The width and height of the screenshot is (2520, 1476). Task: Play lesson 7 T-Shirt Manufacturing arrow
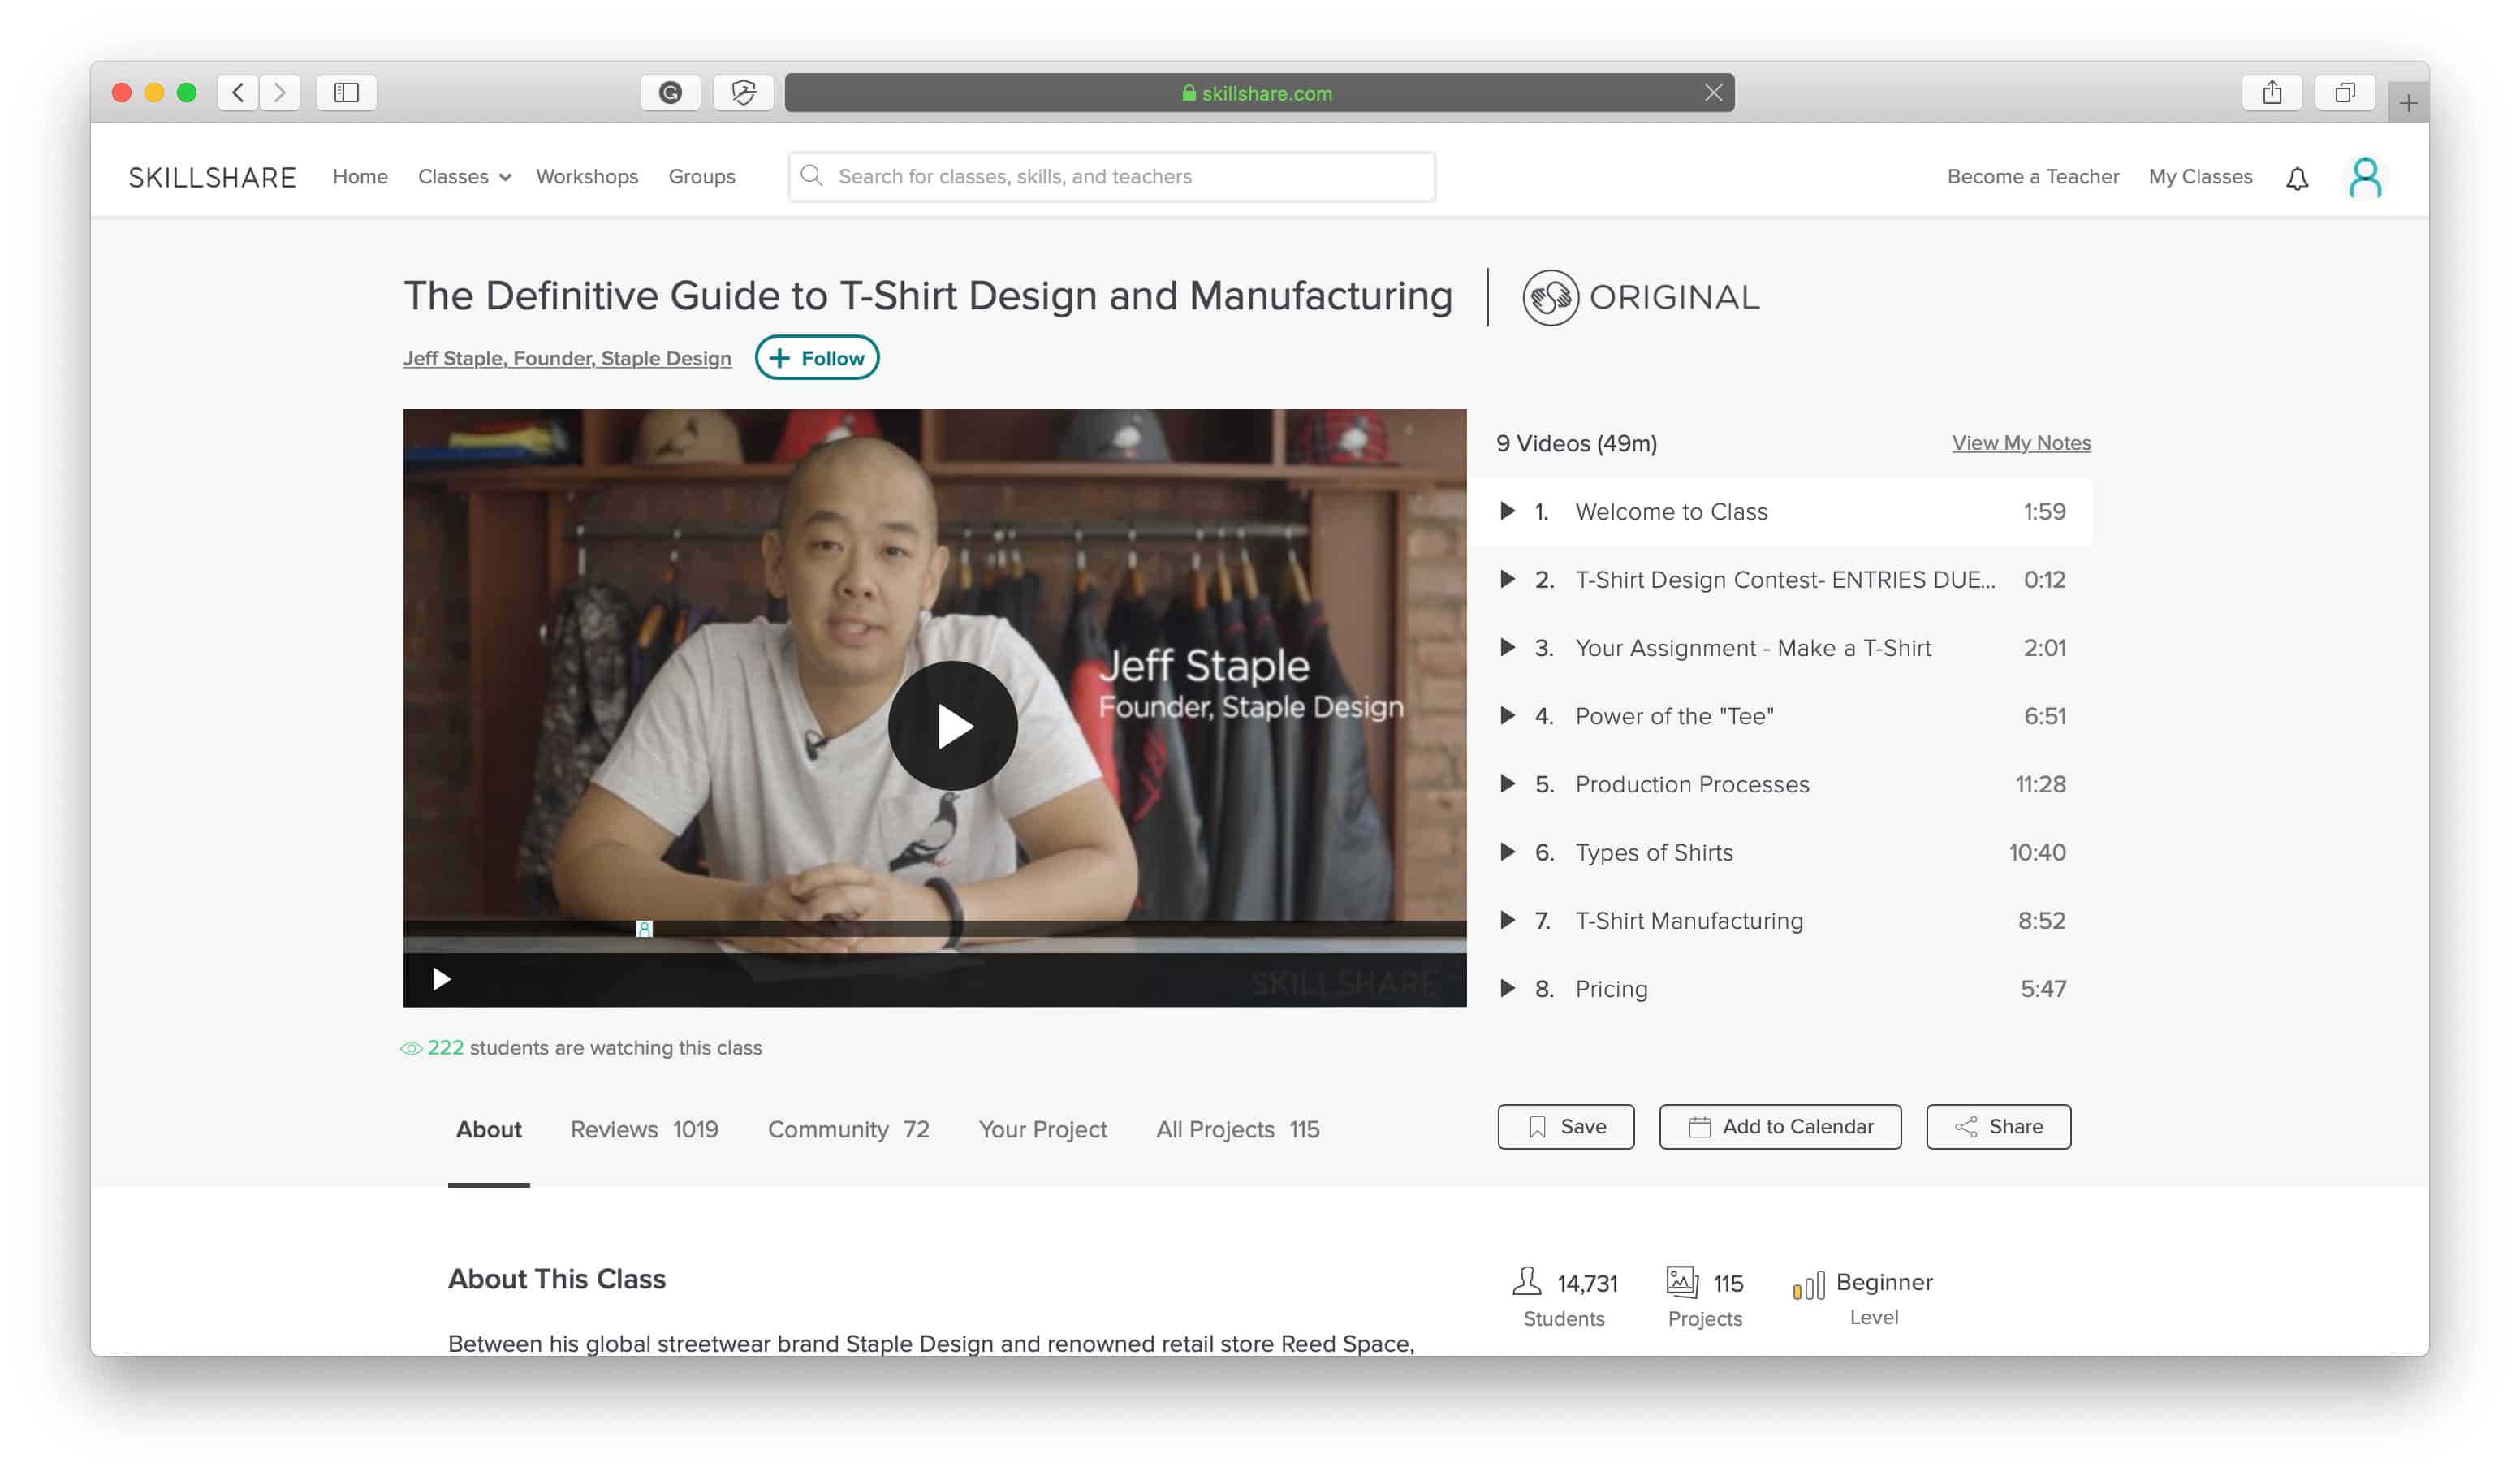pos(1507,920)
